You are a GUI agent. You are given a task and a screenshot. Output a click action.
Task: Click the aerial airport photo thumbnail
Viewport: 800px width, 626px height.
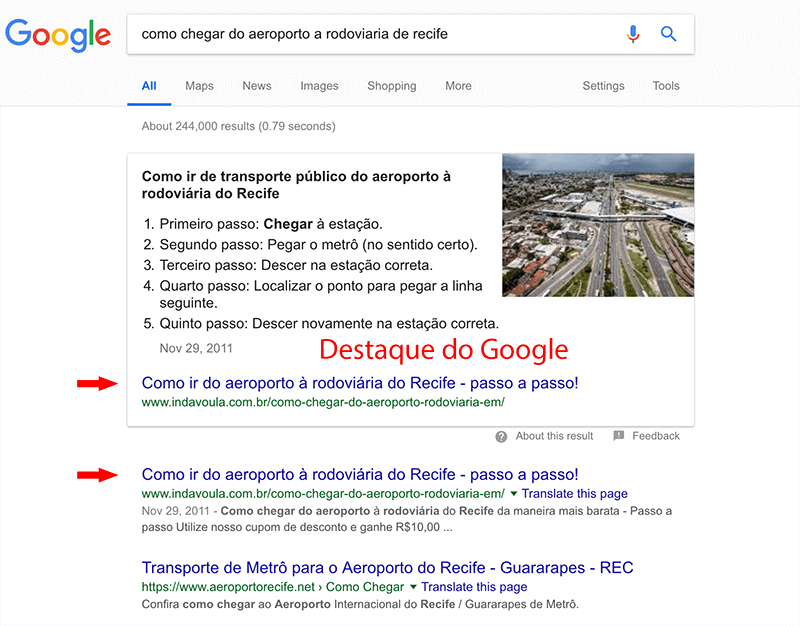coord(598,225)
